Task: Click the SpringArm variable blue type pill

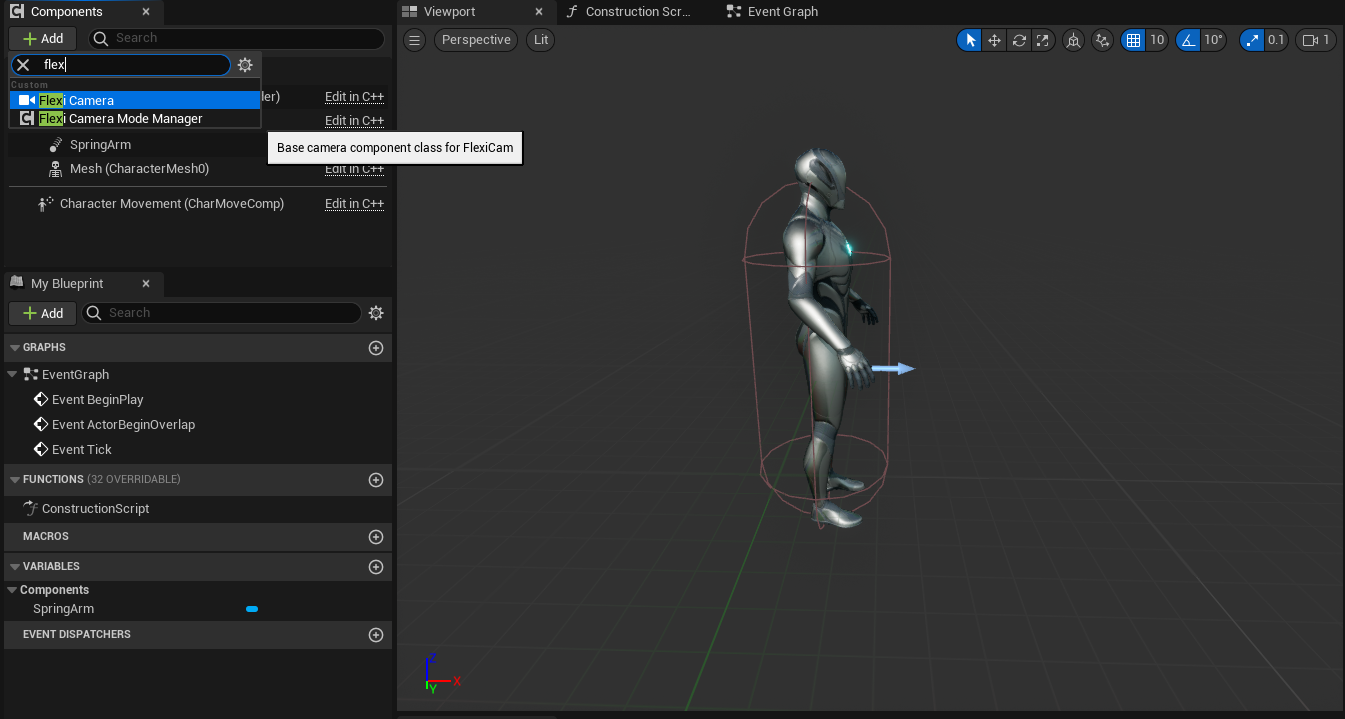Action: [x=252, y=609]
